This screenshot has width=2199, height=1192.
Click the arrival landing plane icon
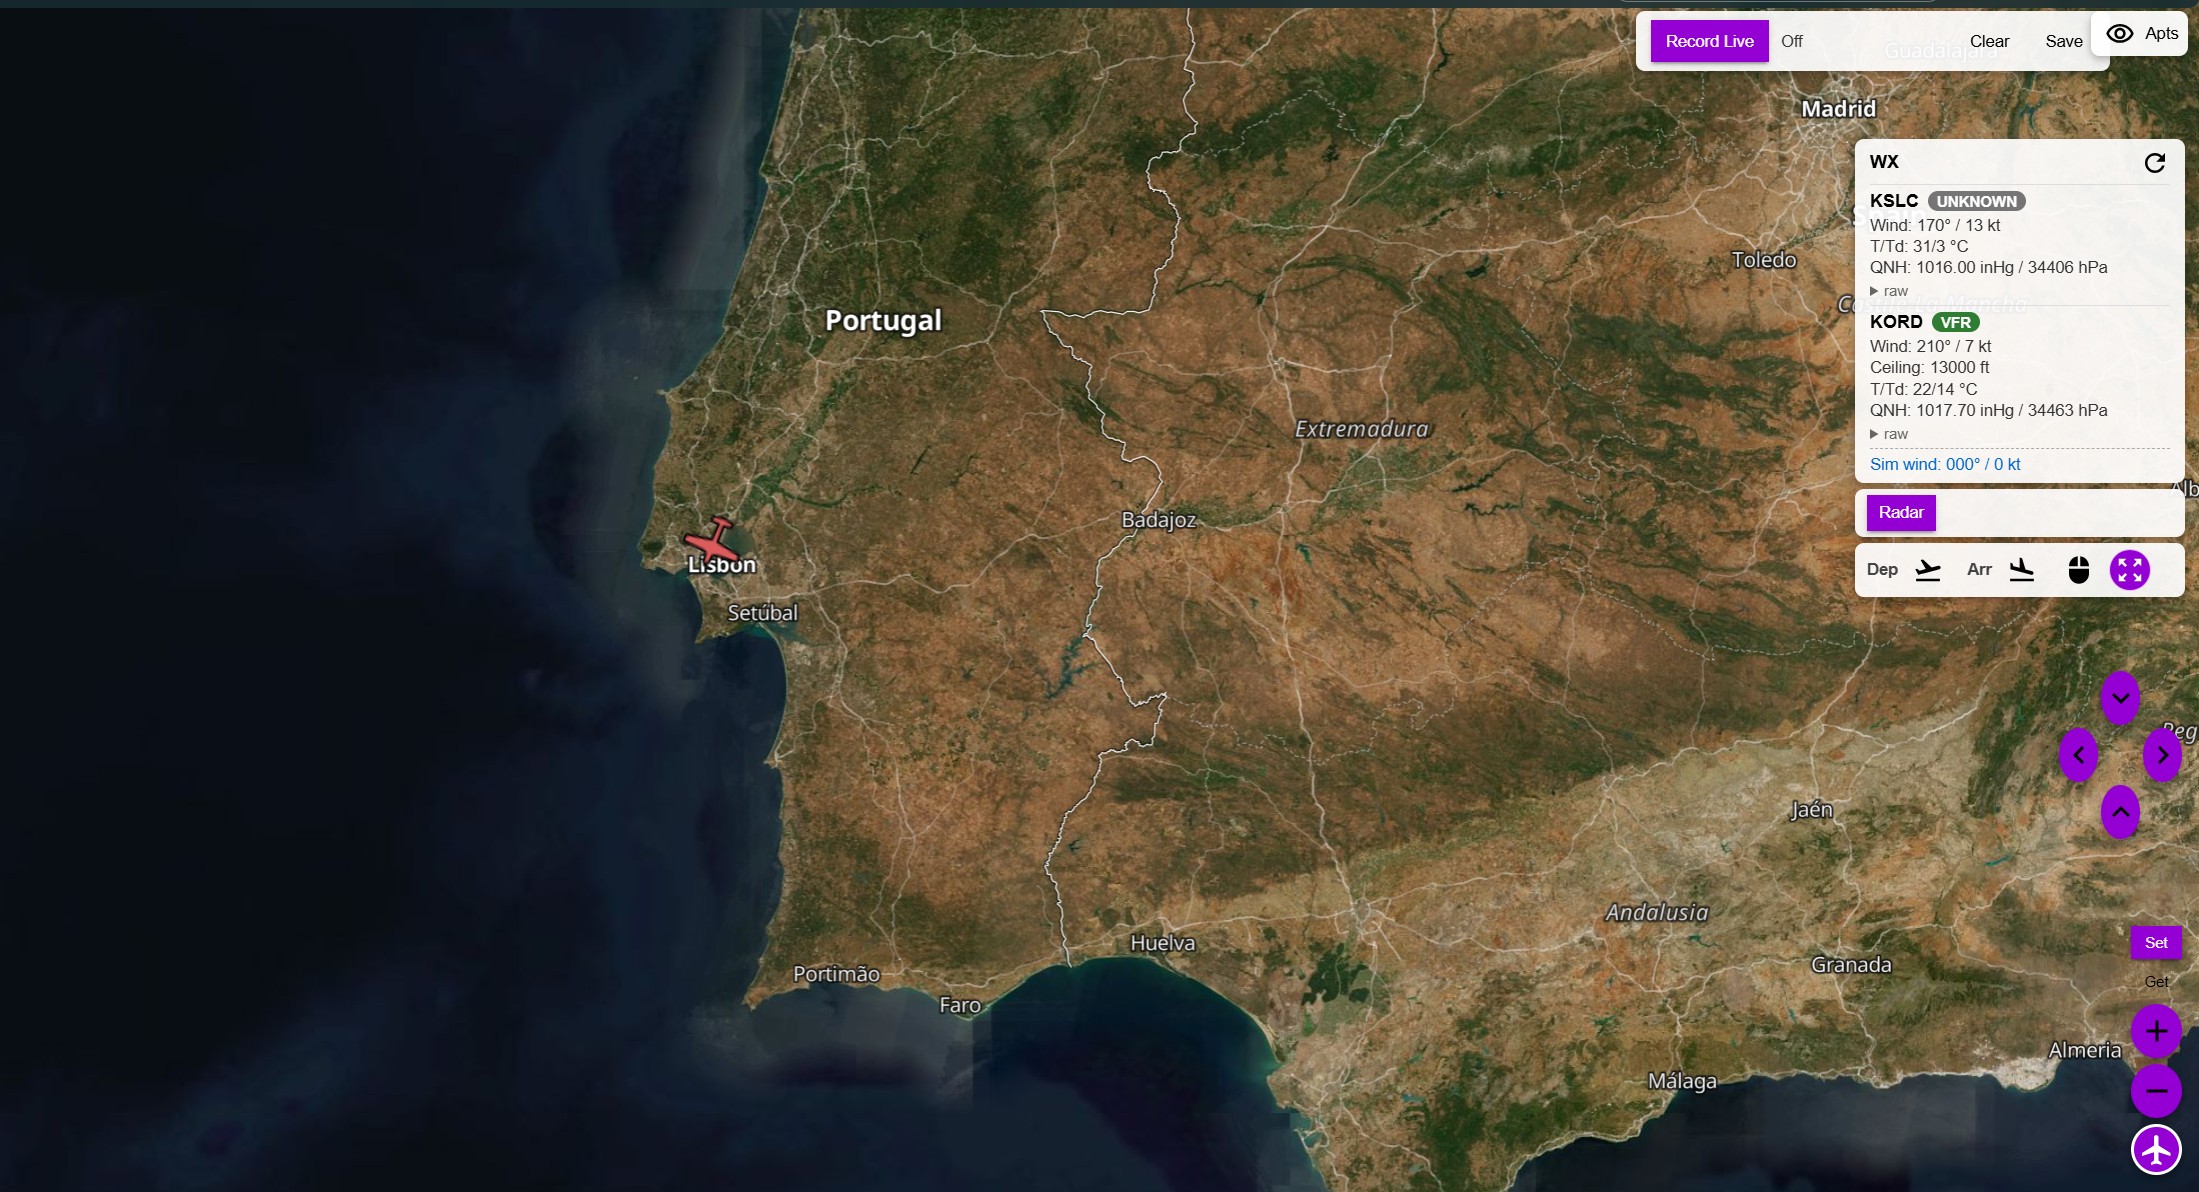pos(2022,570)
